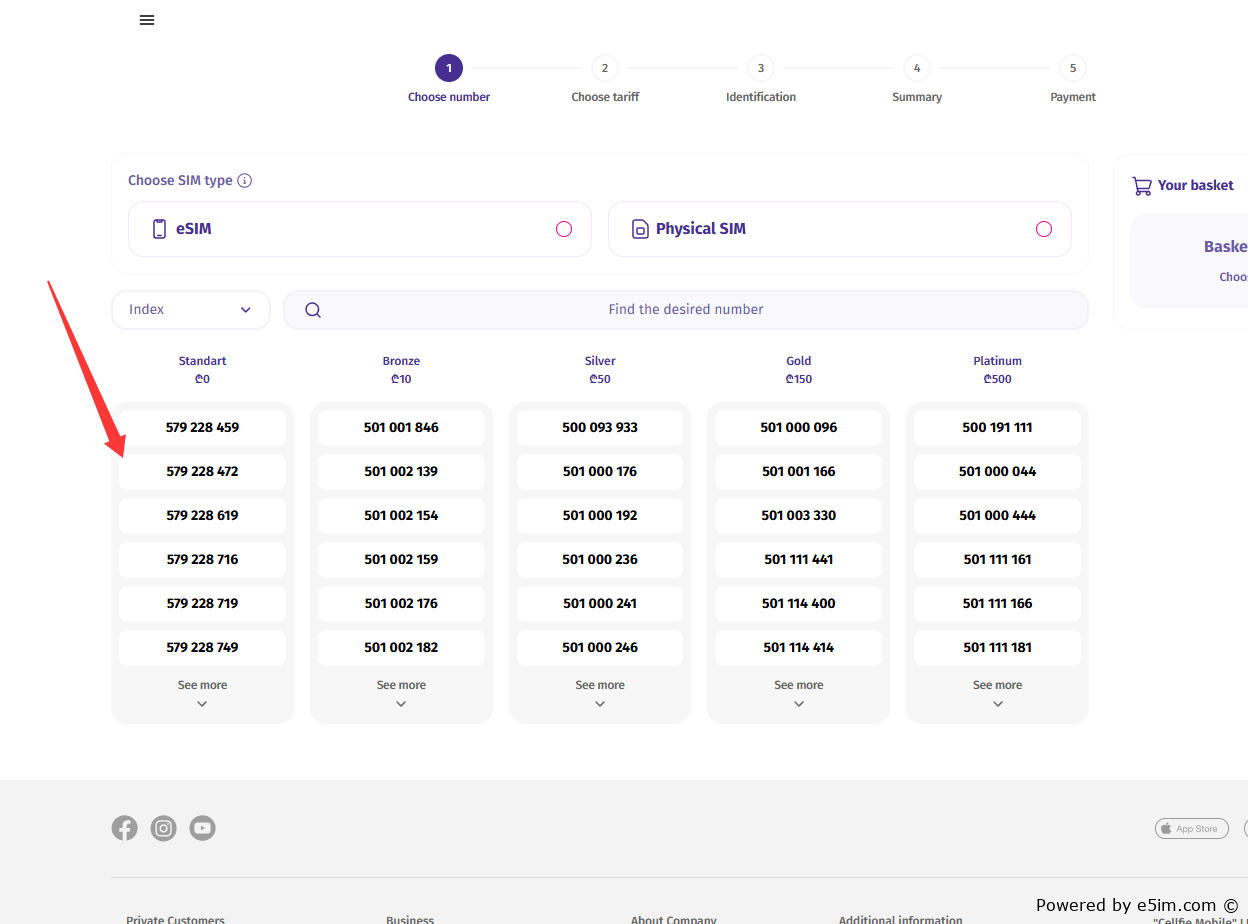Open the Index dropdown
The image size is (1248, 924).
pyautogui.click(x=191, y=310)
